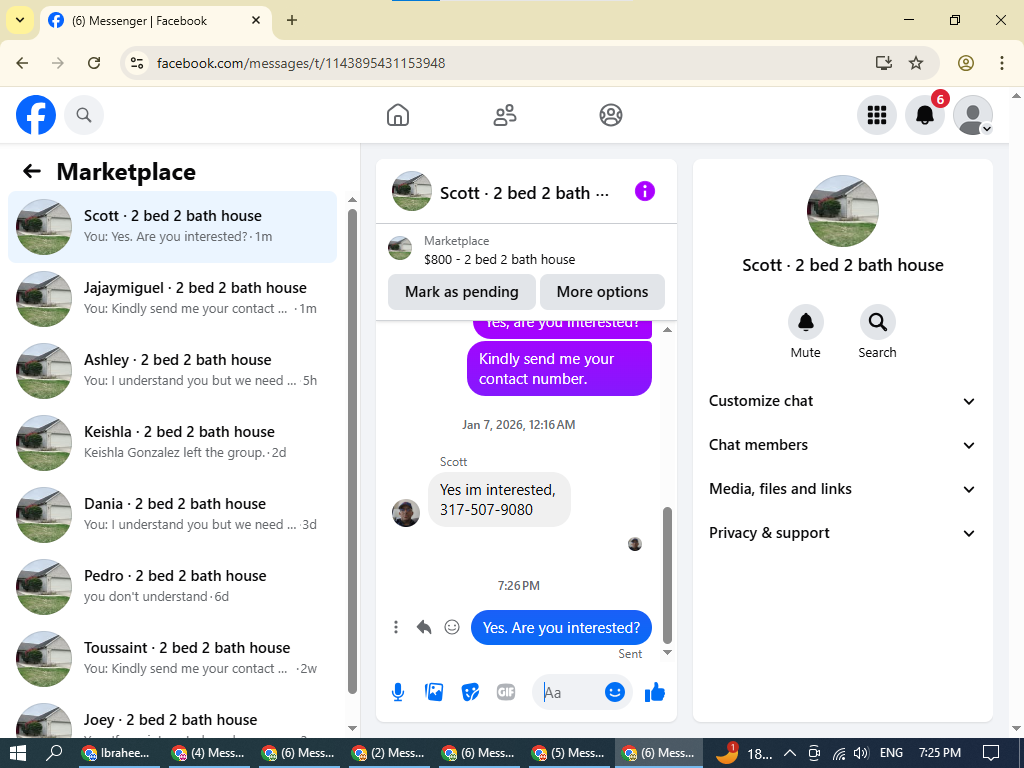1024x768 pixels.
Task: Select the (6) Messenger | Facebook browser tab
Action: (x=155, y=21)
